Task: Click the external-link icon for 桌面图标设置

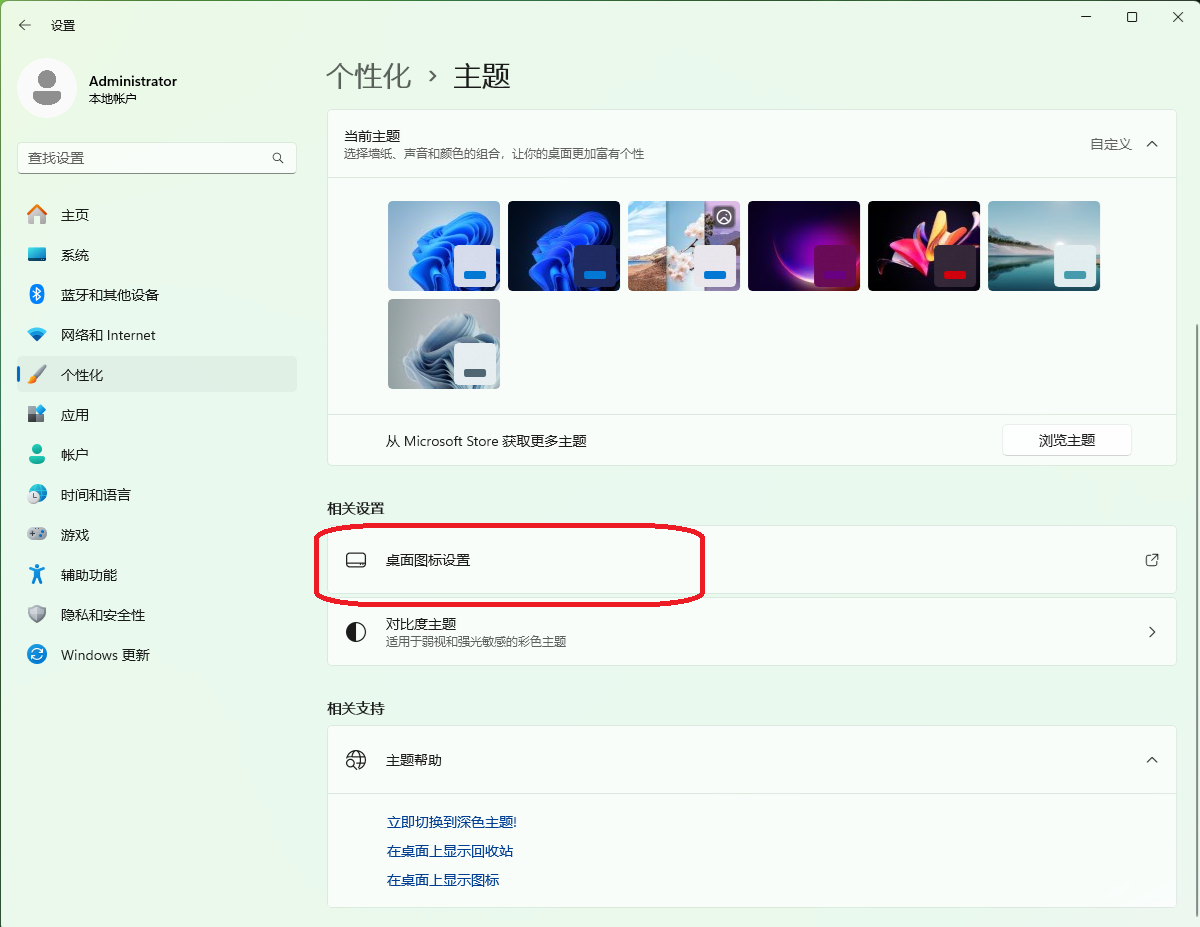Action: [1152, 560]
